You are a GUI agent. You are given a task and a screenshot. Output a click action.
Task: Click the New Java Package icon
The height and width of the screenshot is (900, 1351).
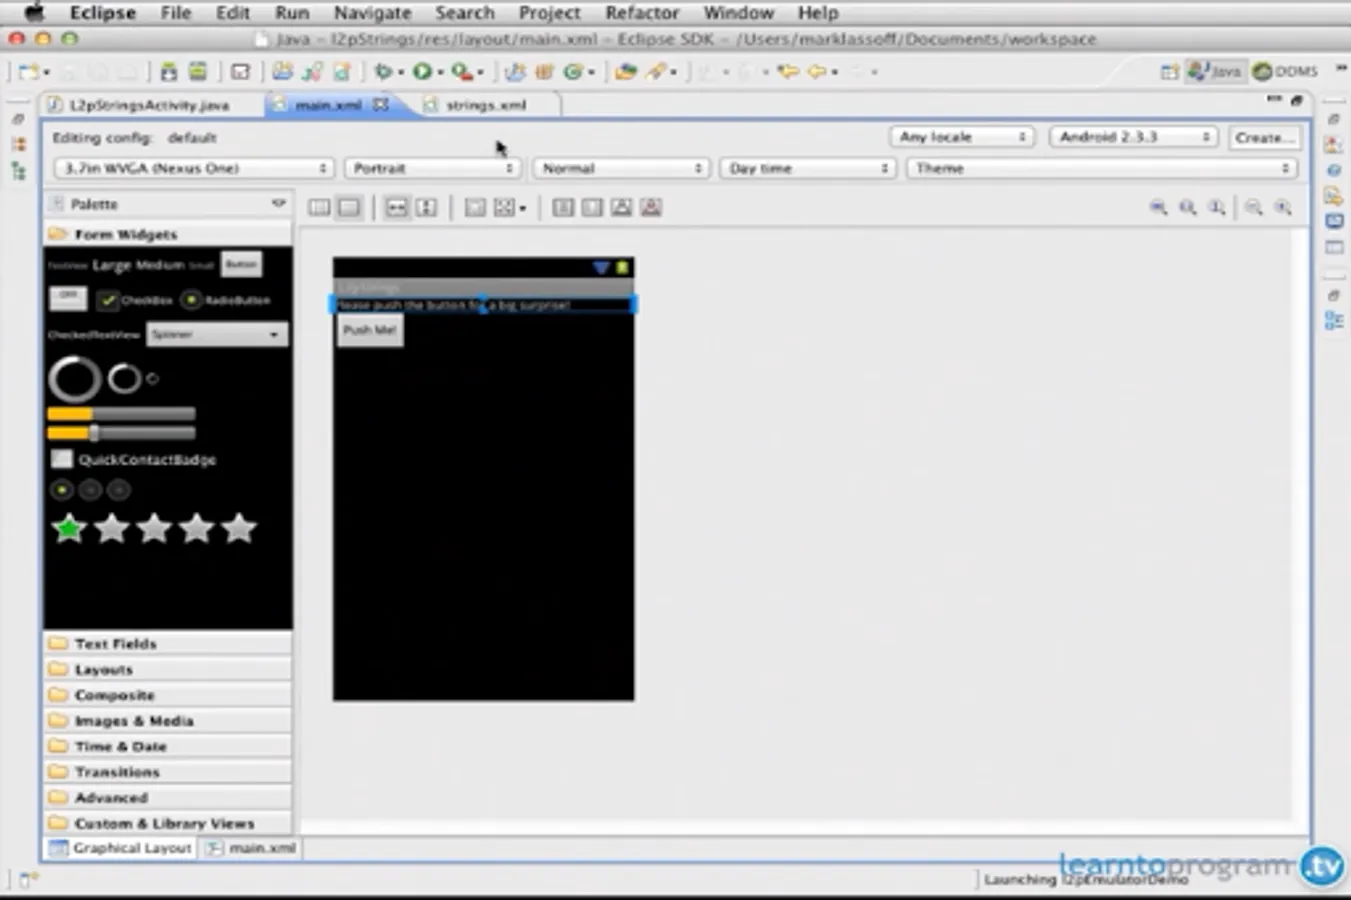click(x=544, y=72)
